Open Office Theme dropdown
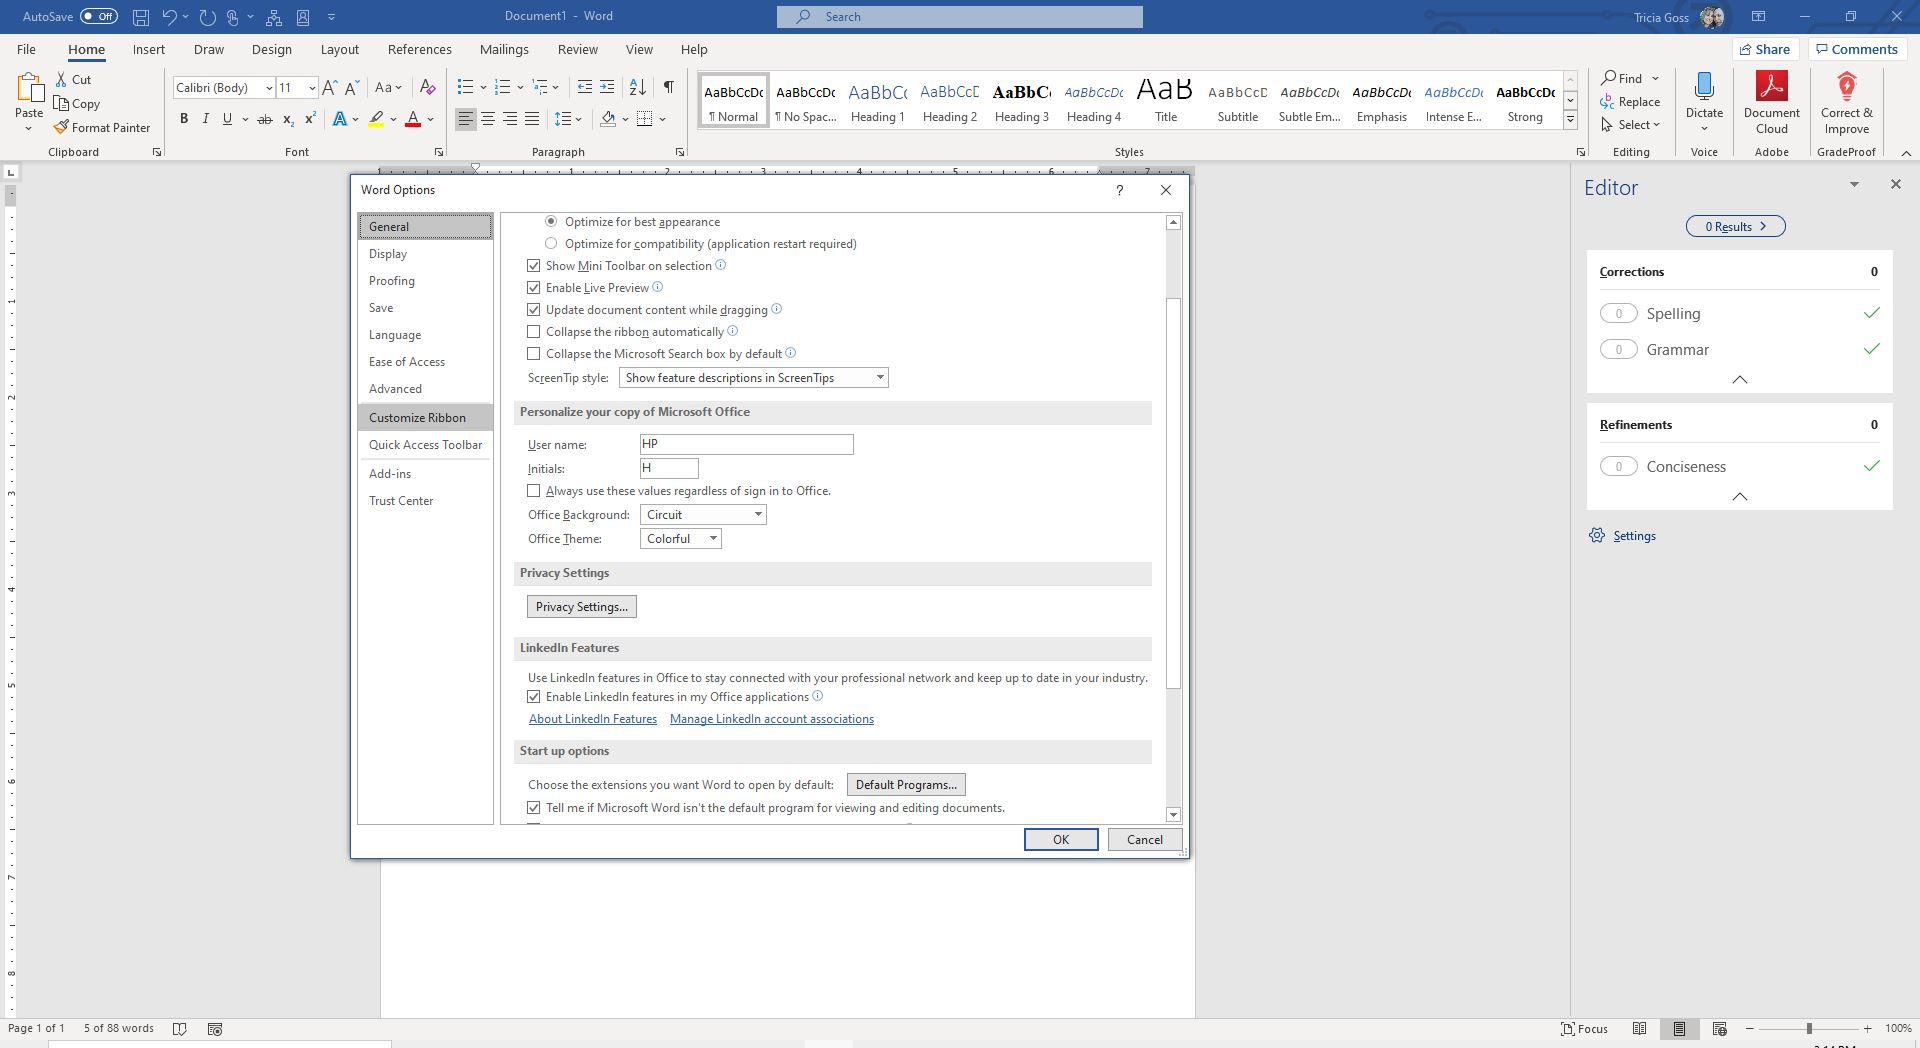Screen dimensions: 1920x1048 tap(680, 539)
